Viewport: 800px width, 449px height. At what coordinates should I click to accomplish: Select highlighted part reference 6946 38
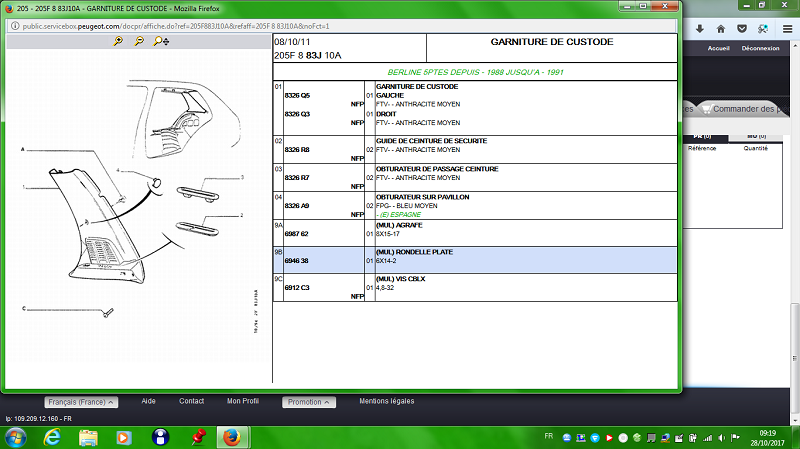tap(296, 261)
